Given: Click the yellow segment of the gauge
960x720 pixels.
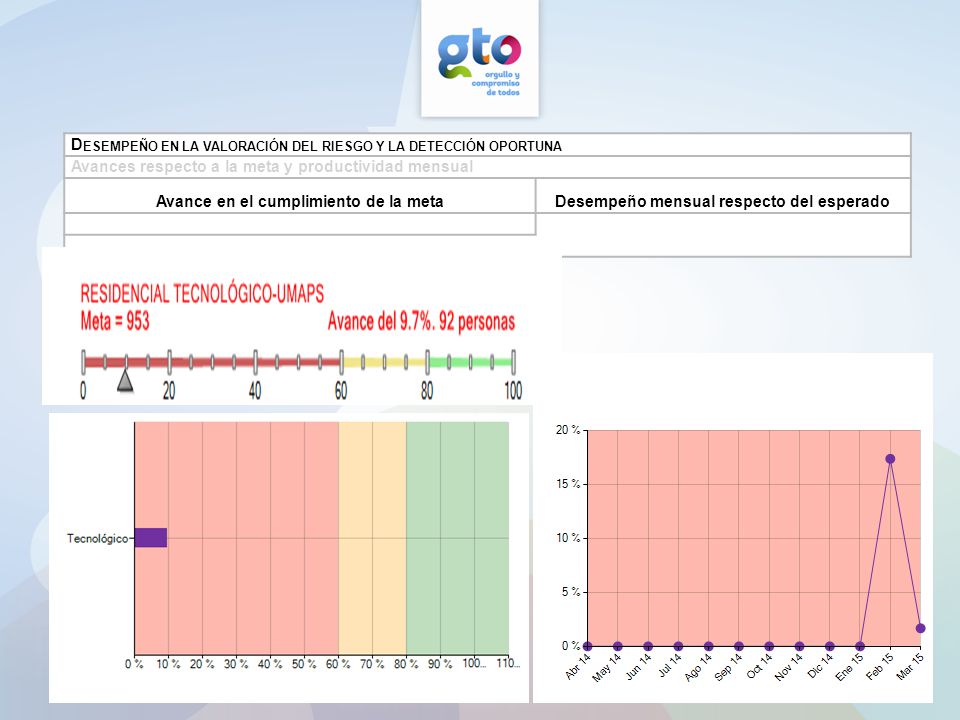Looking at the screenshot, I should 384,362.
